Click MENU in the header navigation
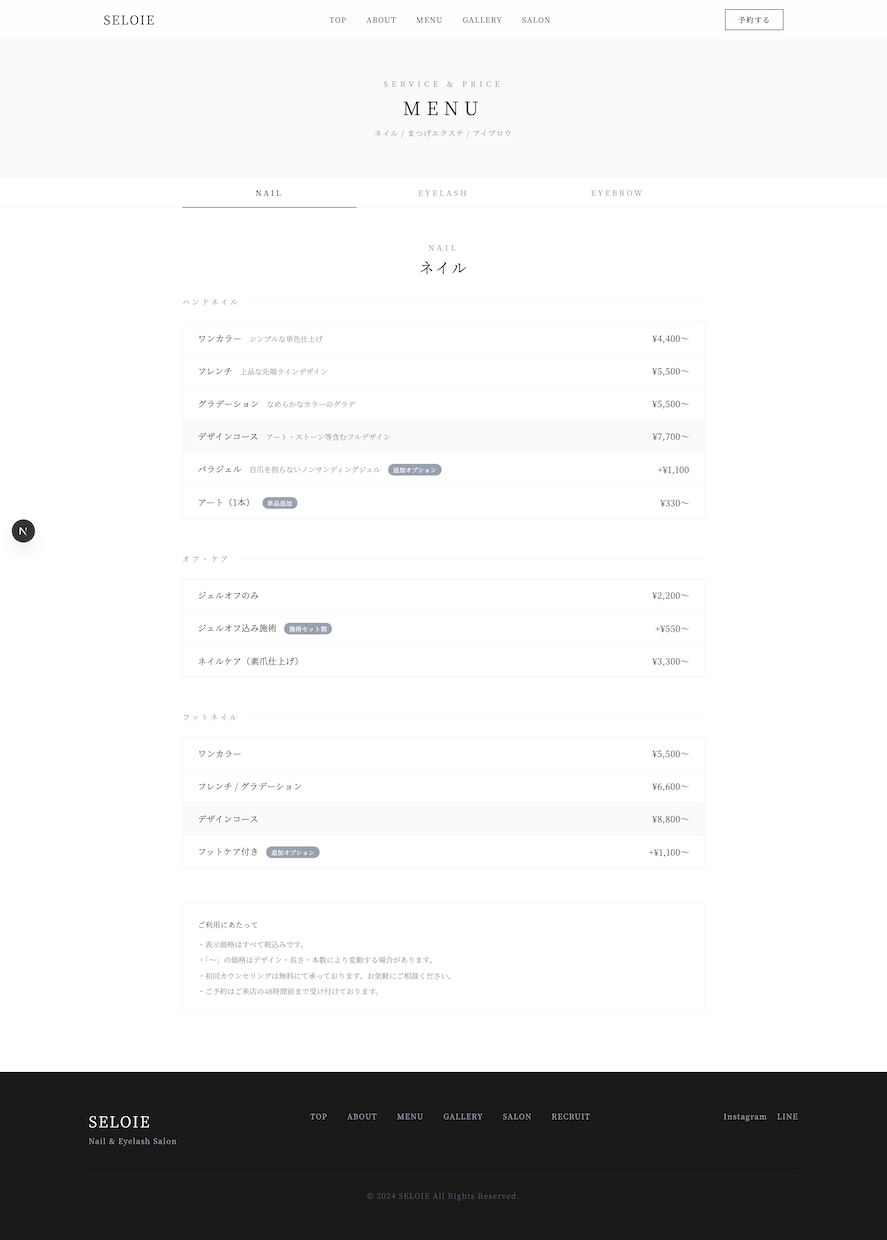This screenshot has height=1240, width=887. [429, 20]
